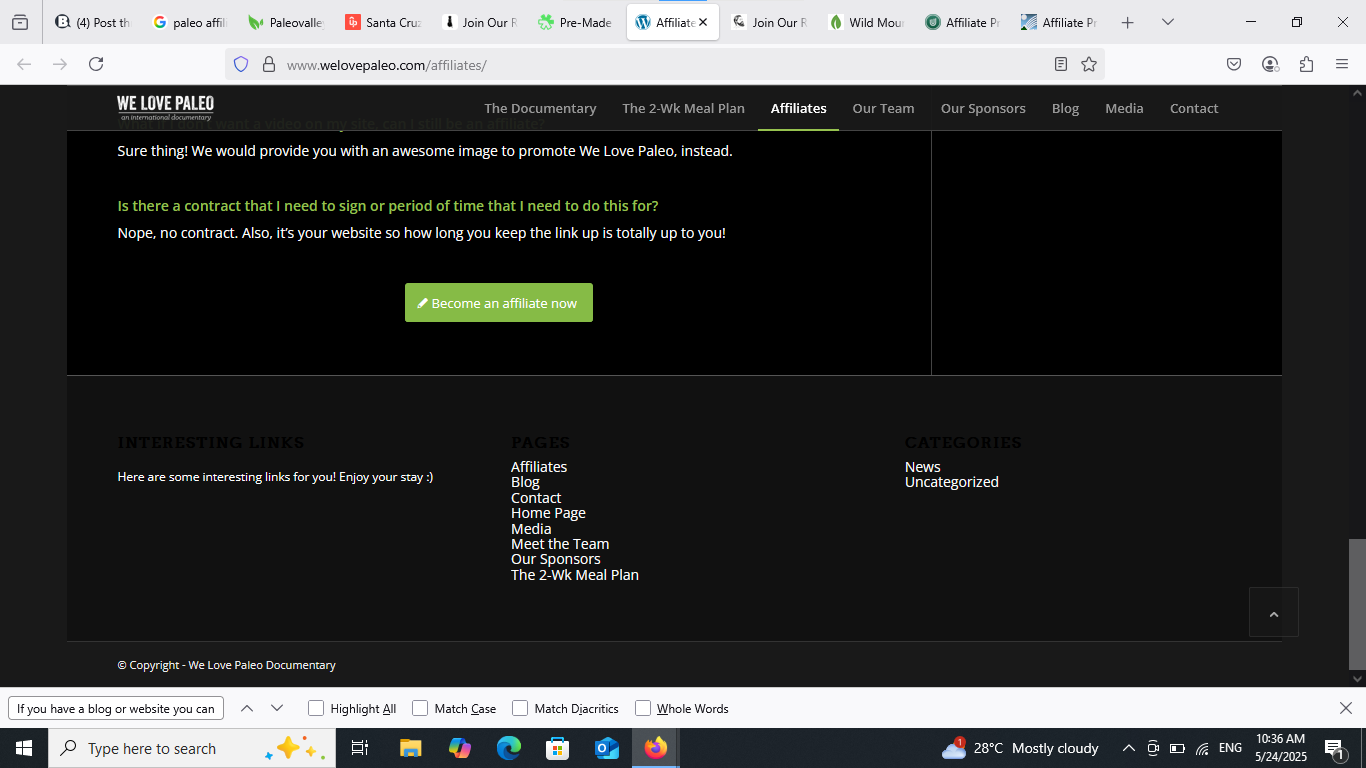The height and width of the screenshot is (768, 1366).
Task: Open Meet the Team footer link
Action: click(560, 544)
